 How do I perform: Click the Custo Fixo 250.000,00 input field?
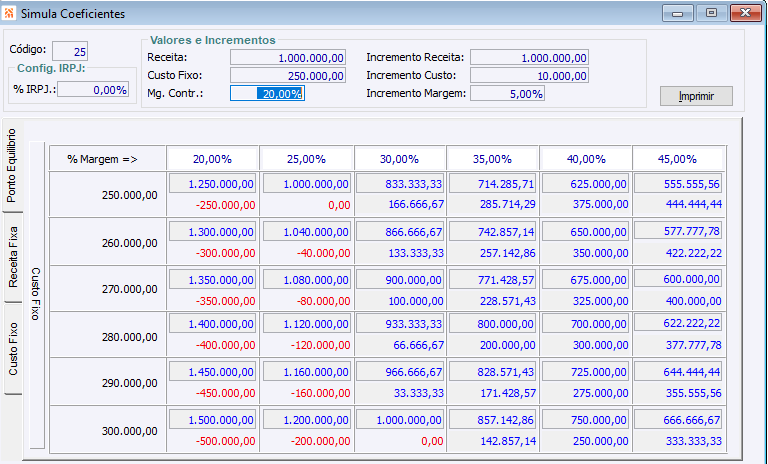(x=288, y=76)
